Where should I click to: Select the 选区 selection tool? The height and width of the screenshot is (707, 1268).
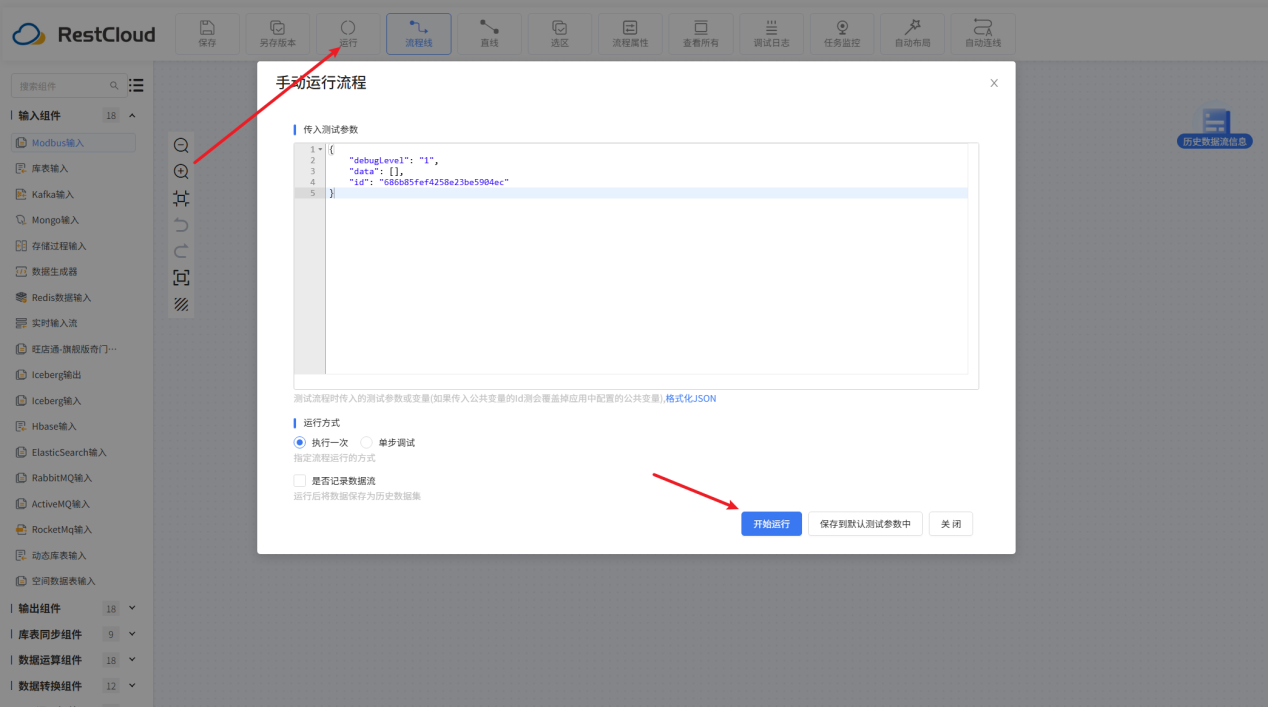tap(560, 33)
